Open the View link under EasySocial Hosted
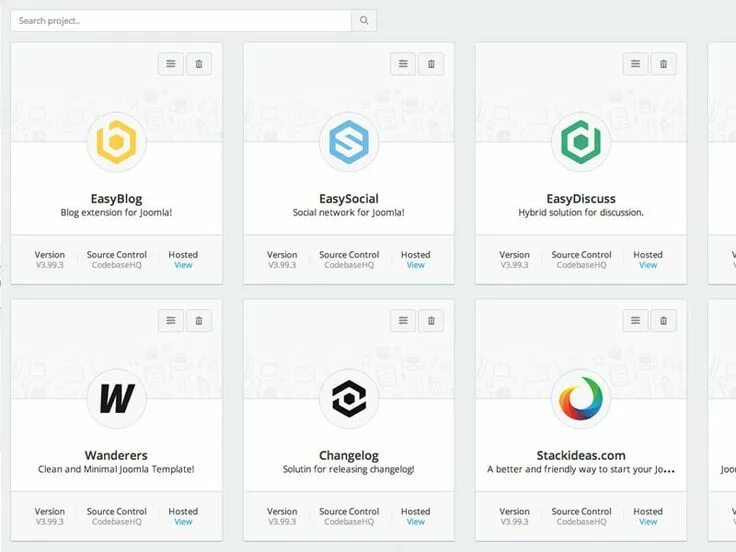 tap(415, 265)
